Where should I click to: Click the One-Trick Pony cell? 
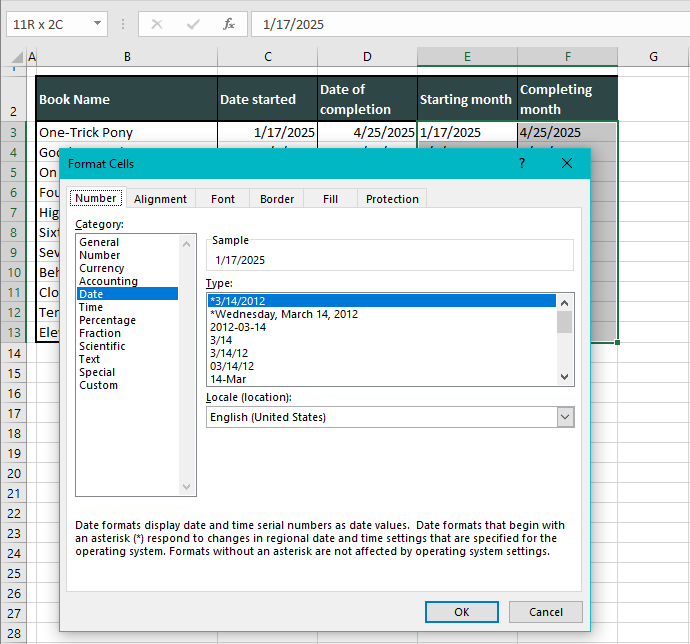[127, 132]
